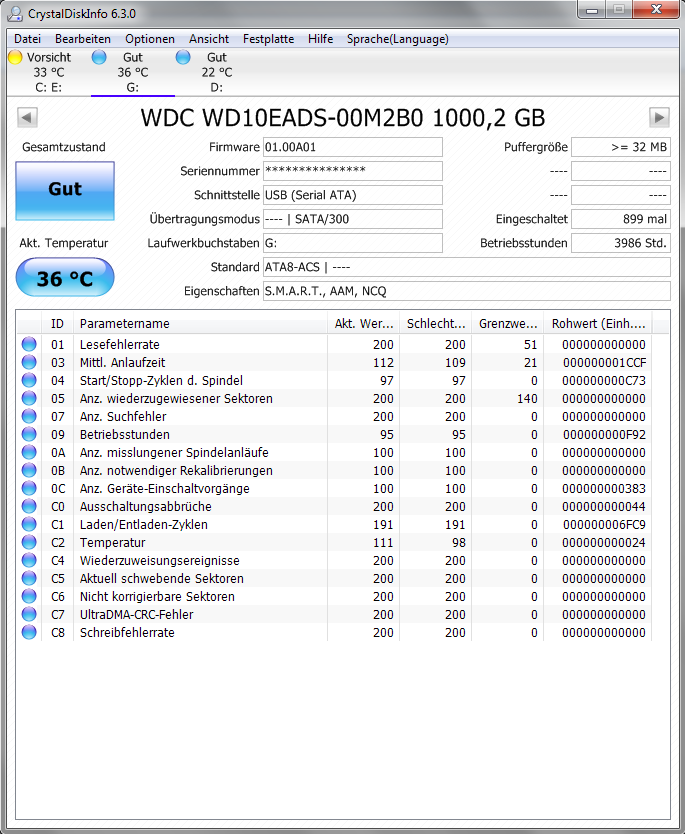The width and height of the screenshot is (685, 834).
Task: Click status orb of Laden/Entladen-Zyklen row
Action: pyautogui.click(x=29, y=524)
